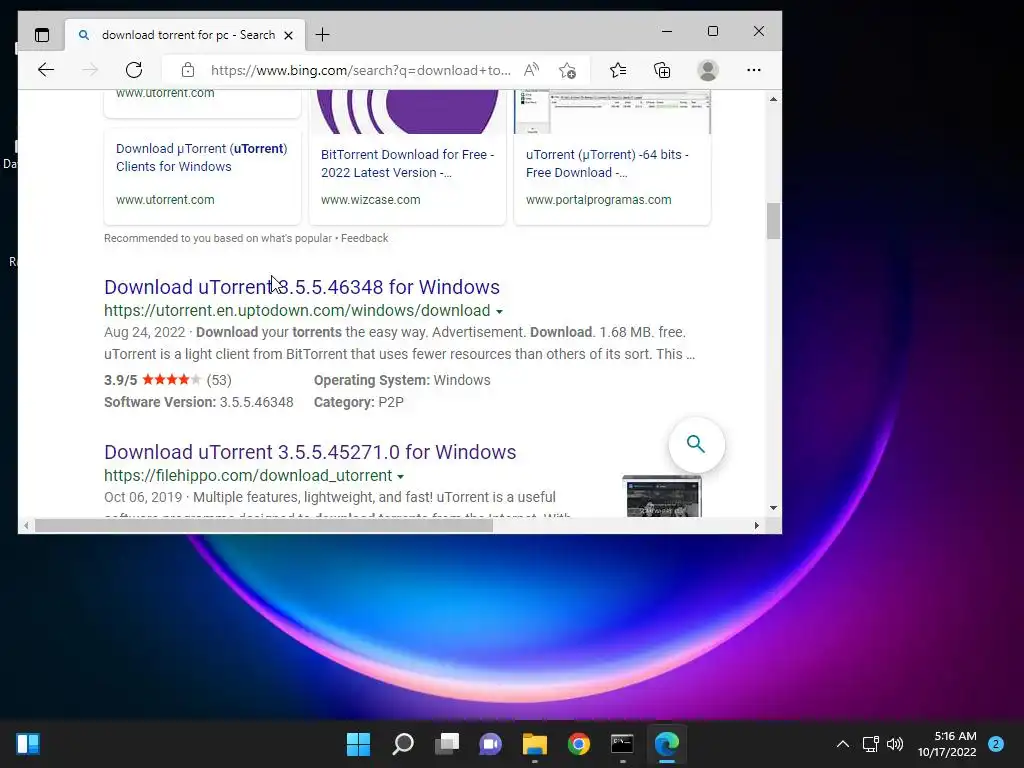Open 'Download uTorrent 3.5.5.45271.0 for Windows' result
Image resolution: width=1024 pixels, height=768 pixels.
tap(310, 452)
